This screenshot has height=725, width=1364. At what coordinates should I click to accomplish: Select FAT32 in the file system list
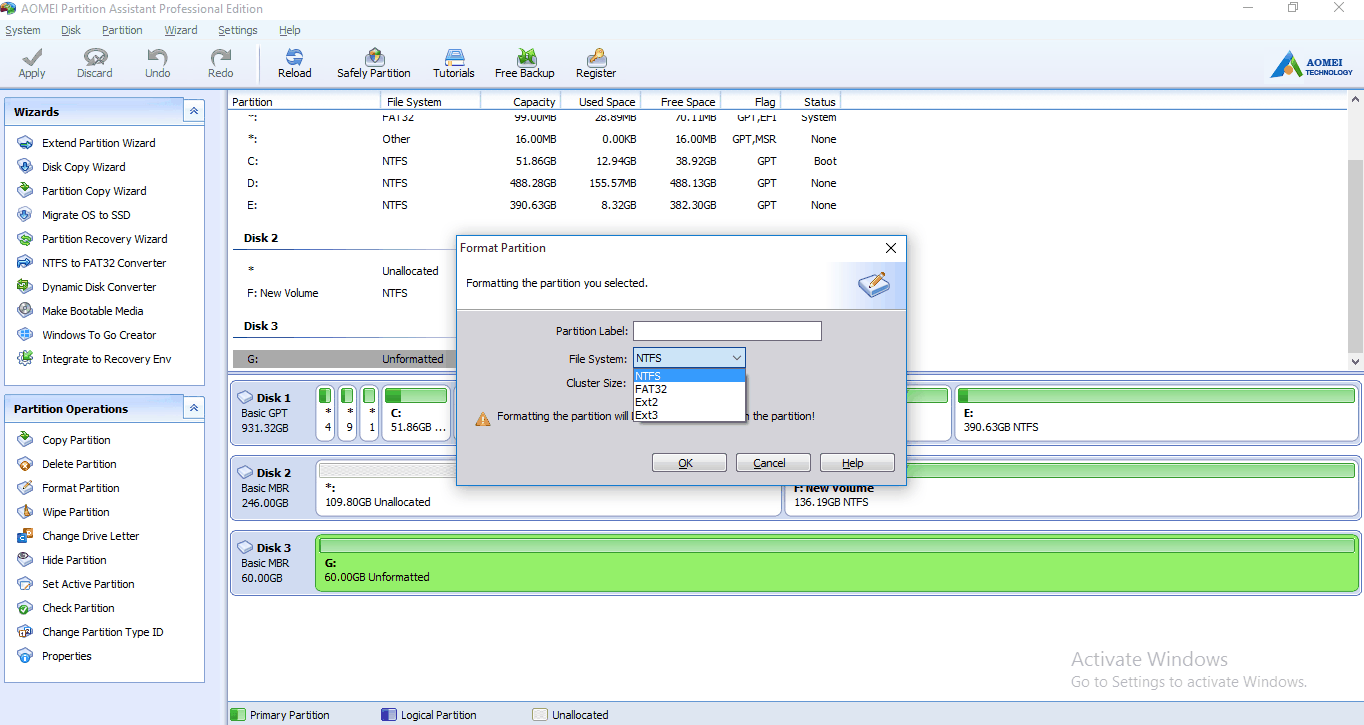pyautogui.click(x=689, y=389)
